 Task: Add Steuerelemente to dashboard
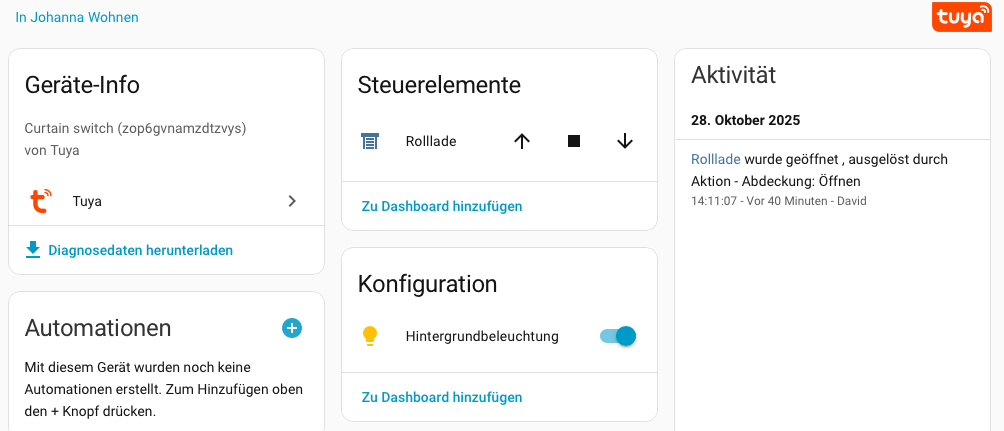tap(442, 206)
